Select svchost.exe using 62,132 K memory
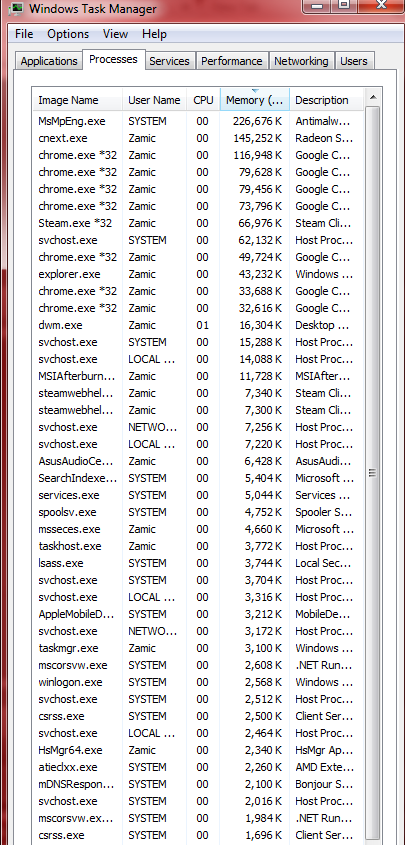The image size is (405, 845). pos(198,240)
